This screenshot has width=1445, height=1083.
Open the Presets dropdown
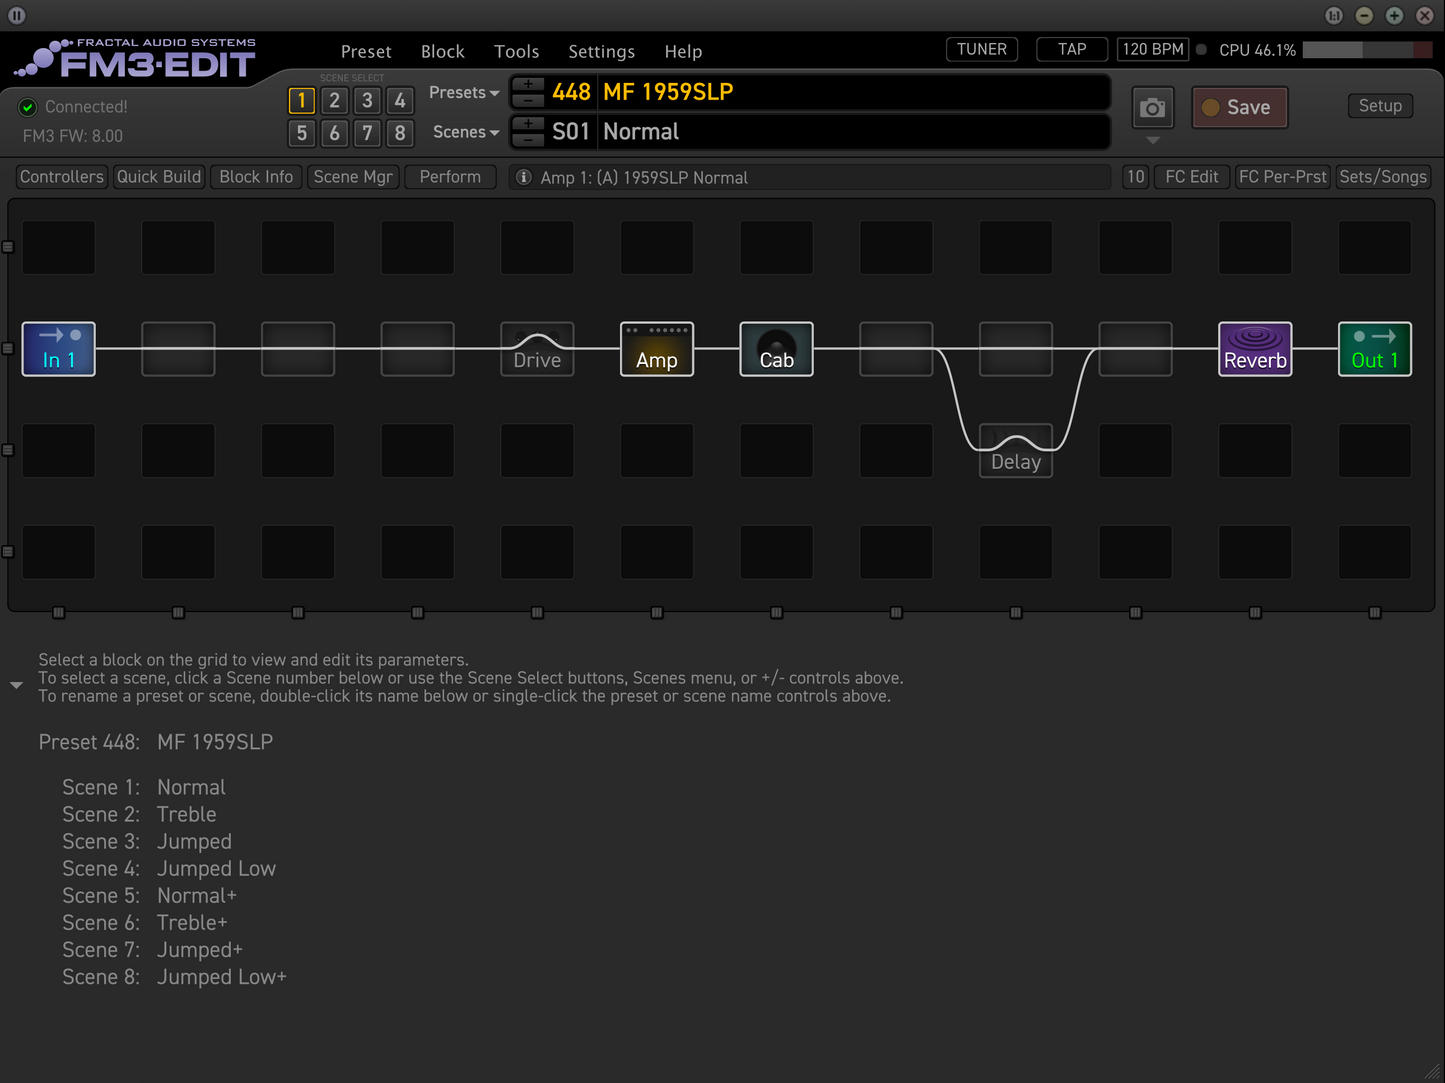[464, 92]
